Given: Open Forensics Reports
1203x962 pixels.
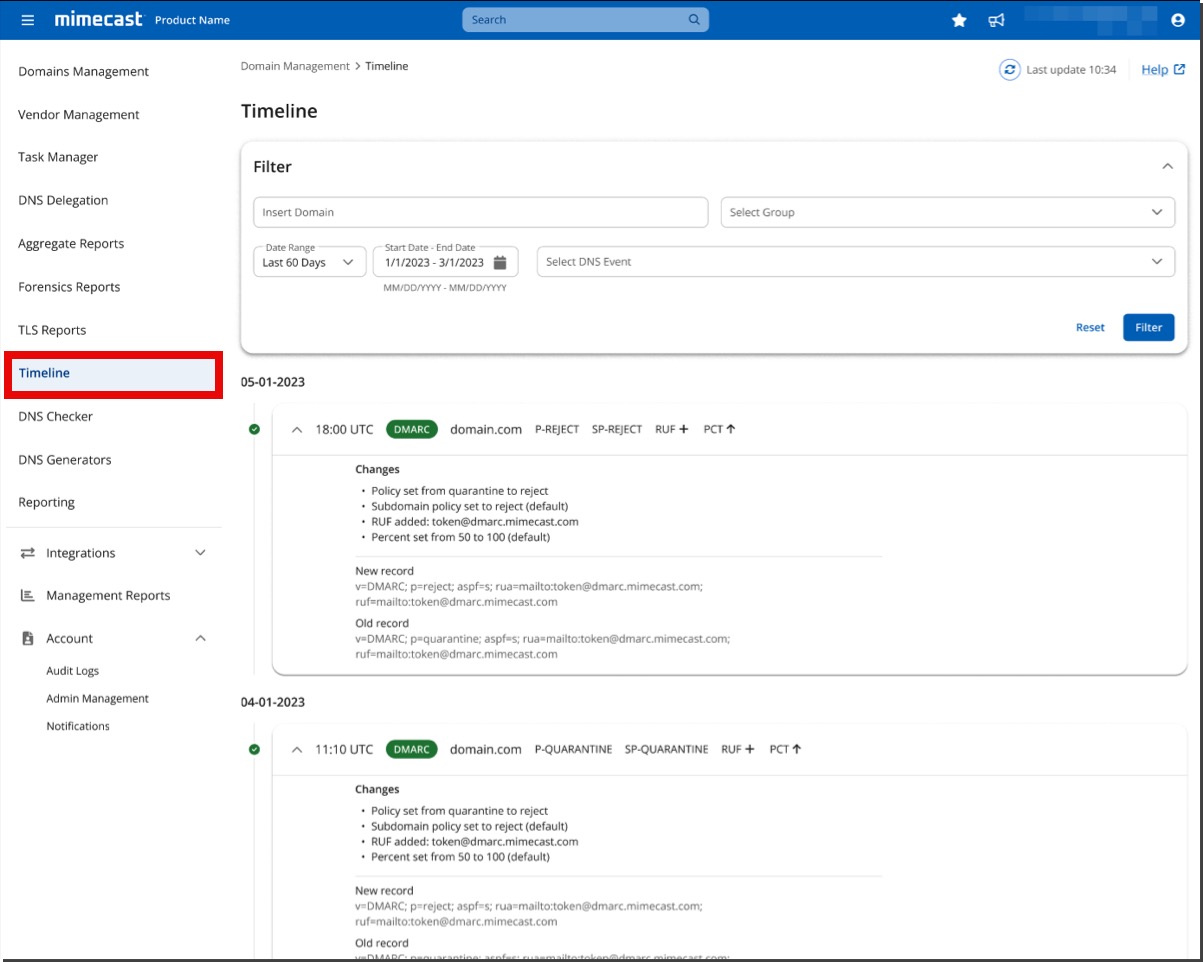Looking at the screenshot, I should tap(69, 287).
